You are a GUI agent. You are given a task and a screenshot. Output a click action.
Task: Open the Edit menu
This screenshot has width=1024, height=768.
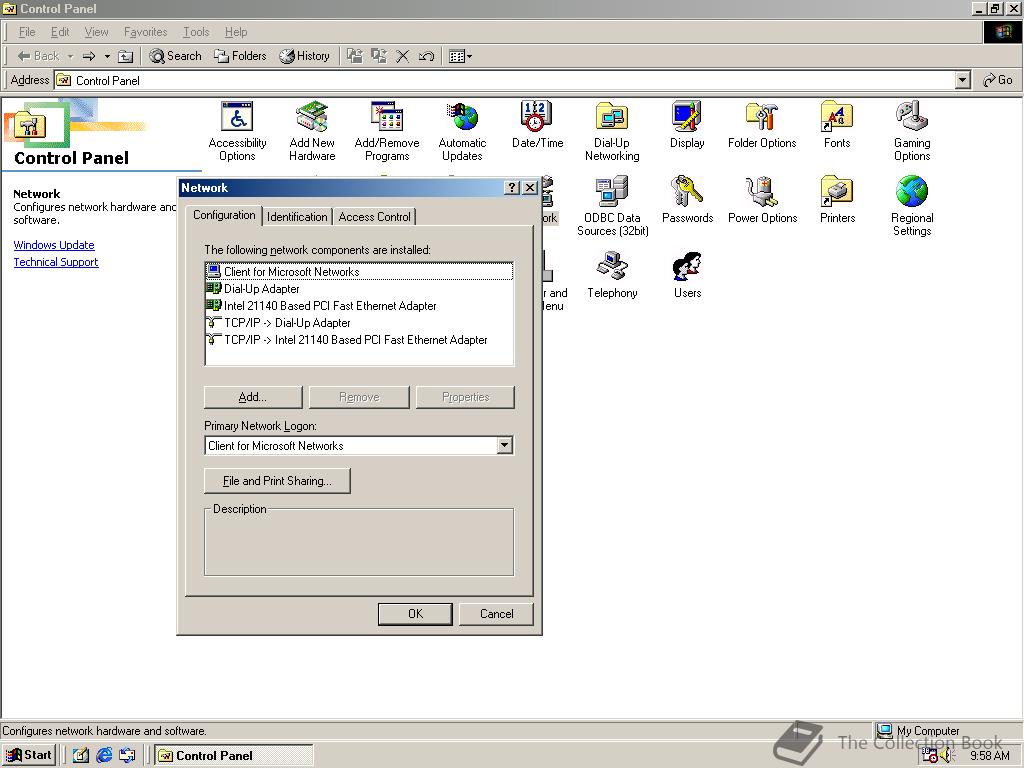click(60, 32)
